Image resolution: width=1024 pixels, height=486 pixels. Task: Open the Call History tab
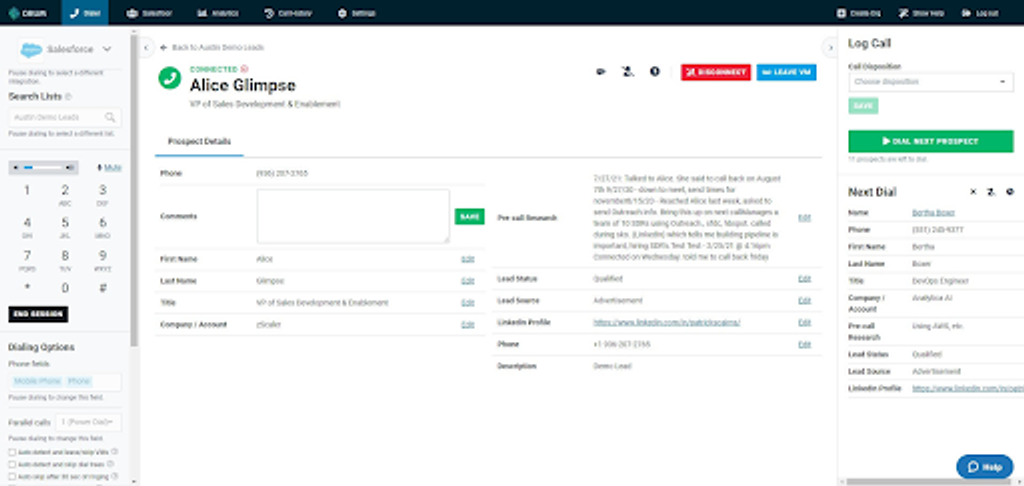tap(288, 13)
